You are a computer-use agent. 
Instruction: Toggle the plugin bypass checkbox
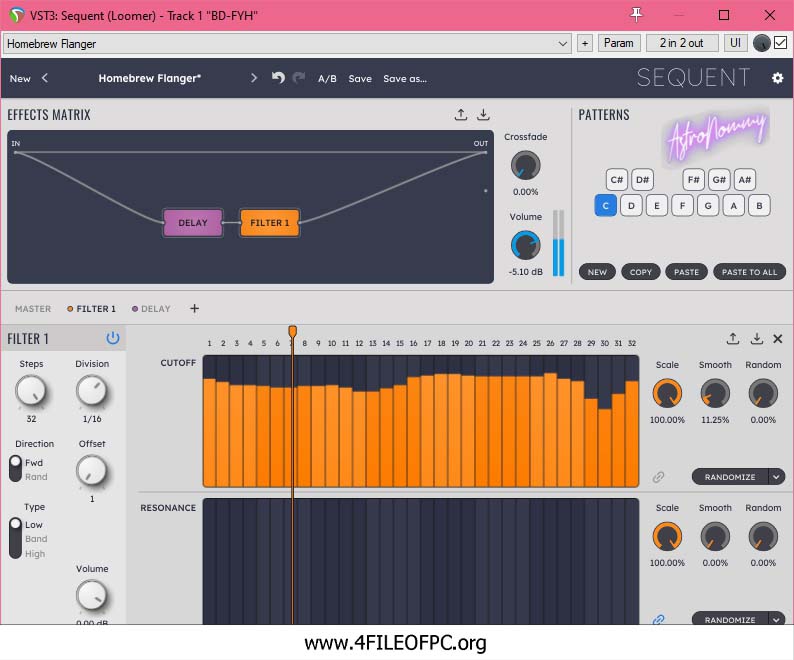pyautogui.click(x=780, y=43)
